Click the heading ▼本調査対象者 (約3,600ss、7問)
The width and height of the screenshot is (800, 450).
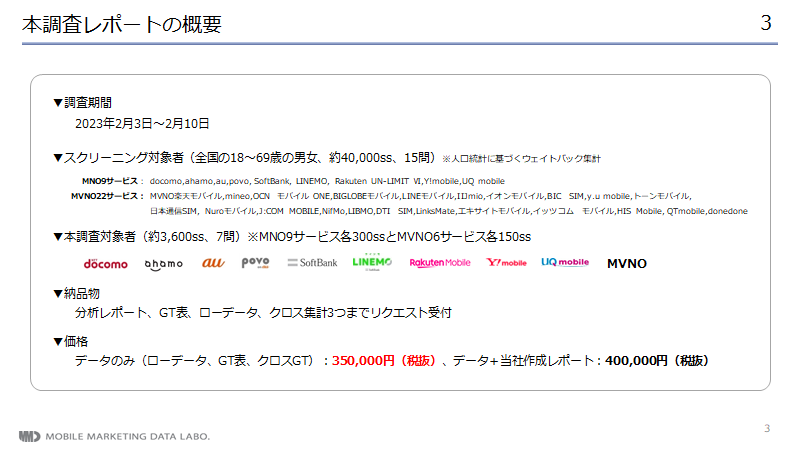point(147,237)
